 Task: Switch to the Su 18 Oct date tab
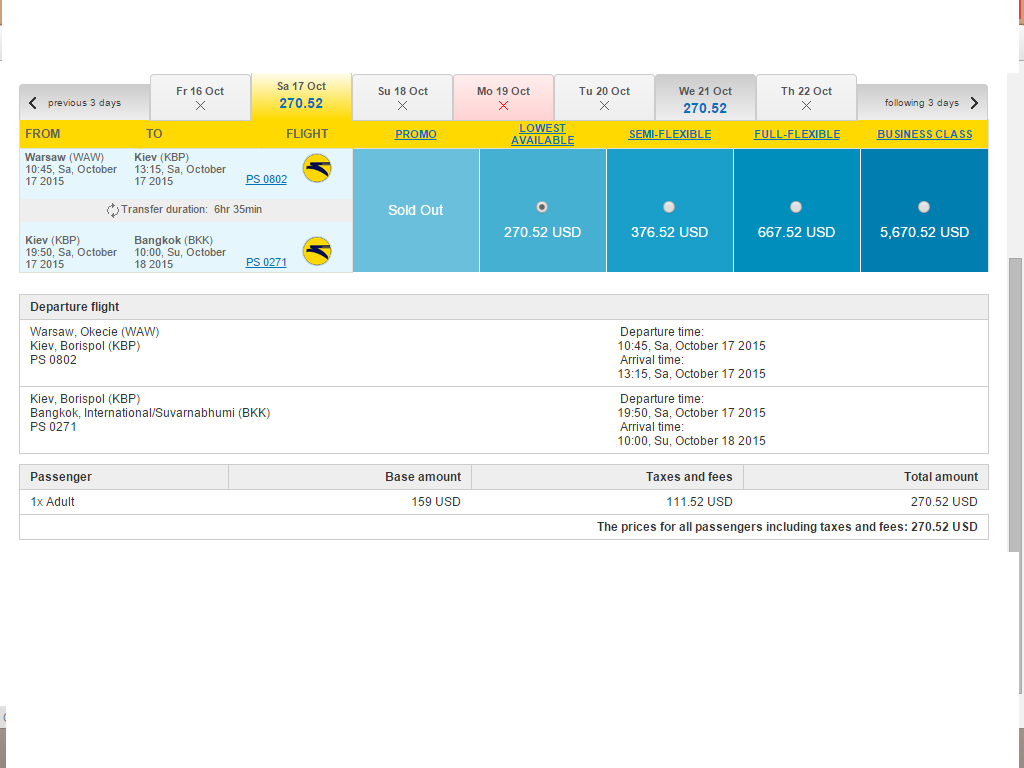403,98
